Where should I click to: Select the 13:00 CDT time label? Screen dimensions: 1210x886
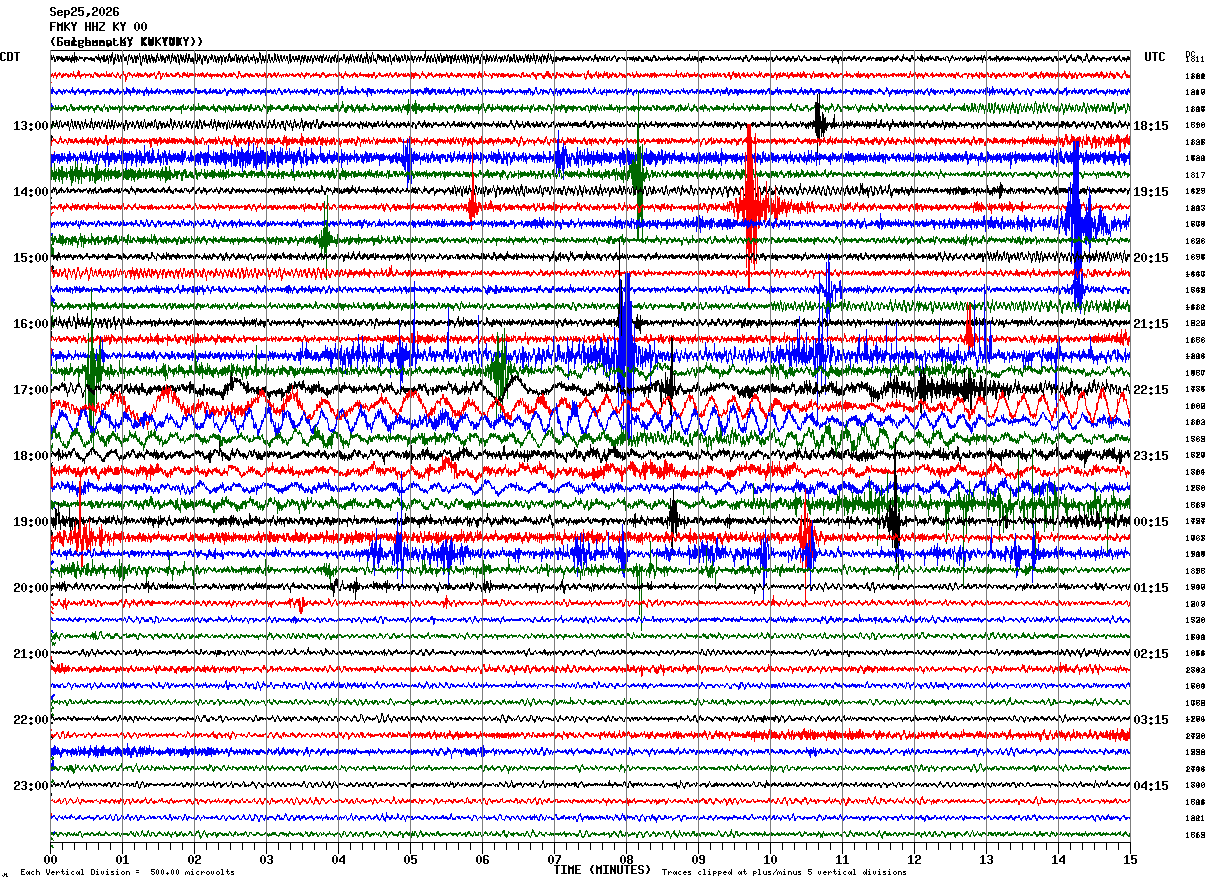click(30, 126)
